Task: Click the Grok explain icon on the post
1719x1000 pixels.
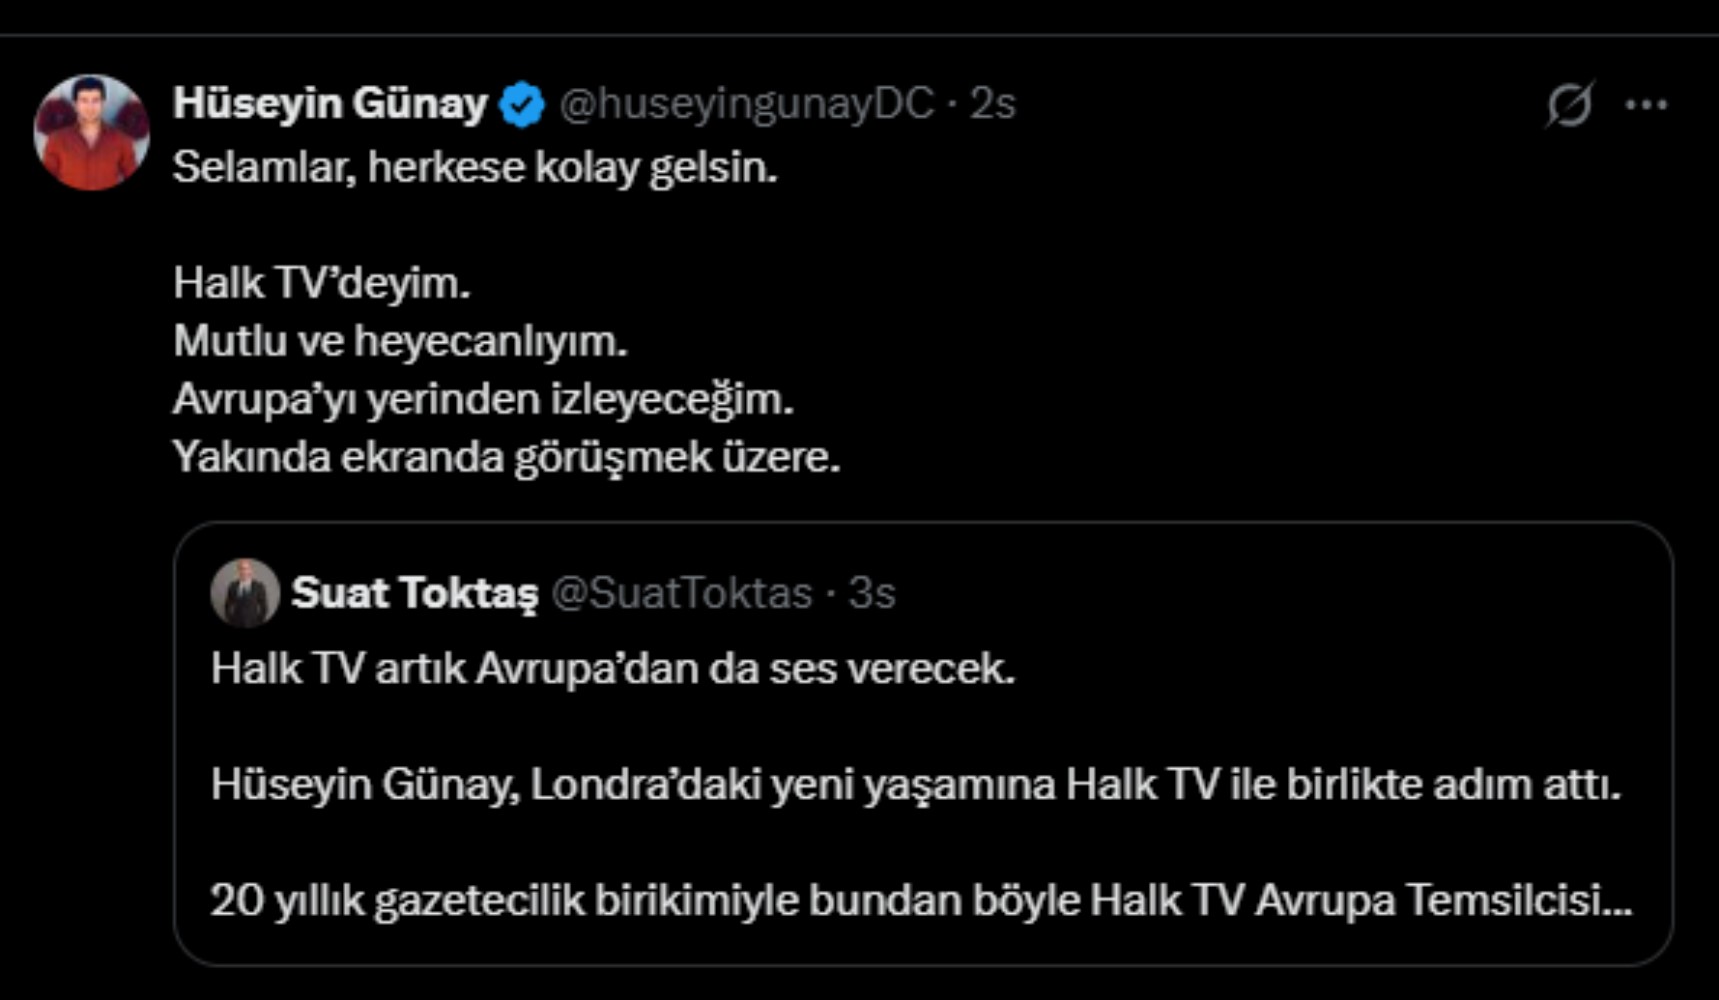Action: click(1569, 104)
